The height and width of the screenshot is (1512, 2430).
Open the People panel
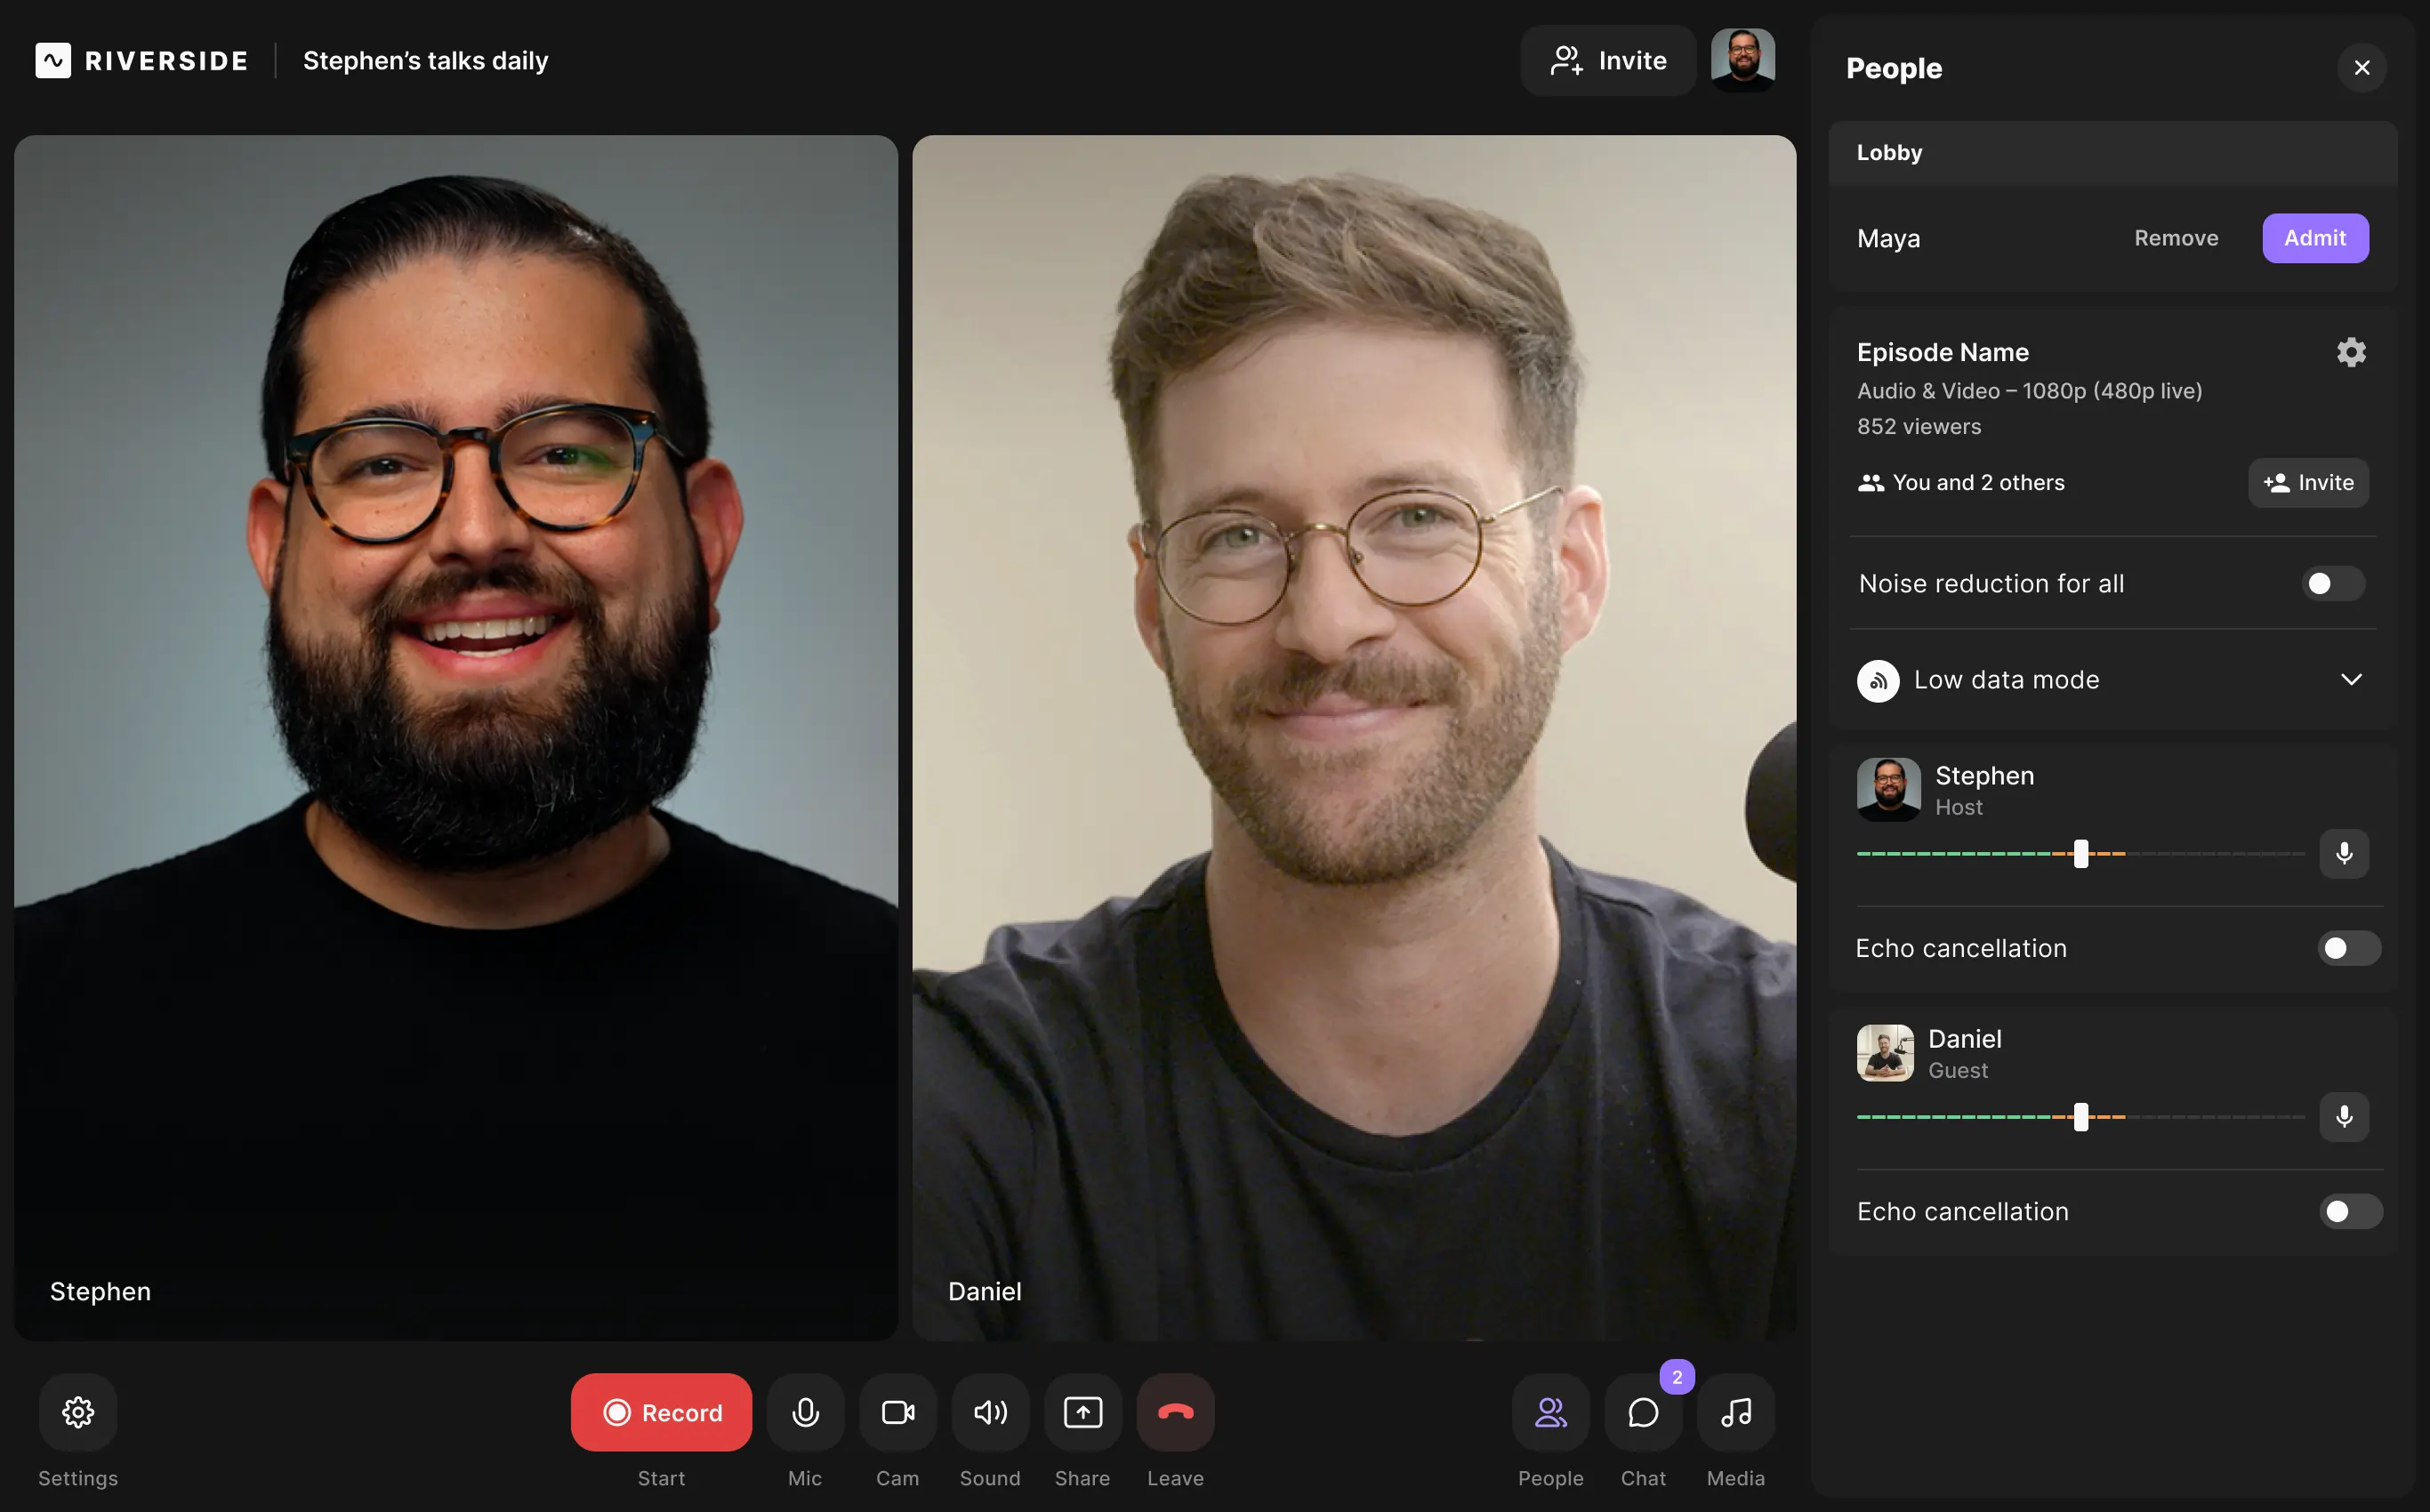pyautogui.click(x=1550, y=1411)
